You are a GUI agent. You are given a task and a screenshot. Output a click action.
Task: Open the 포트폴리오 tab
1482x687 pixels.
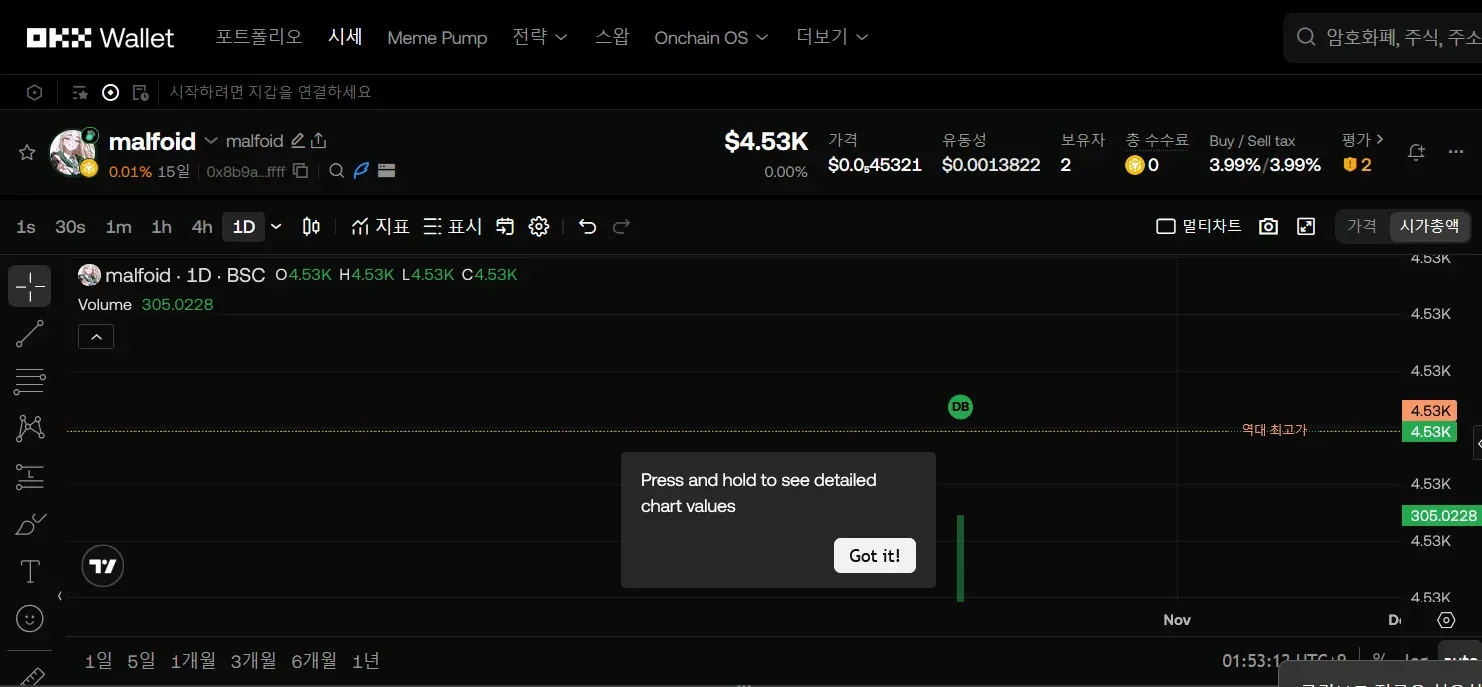click(258, 37)
